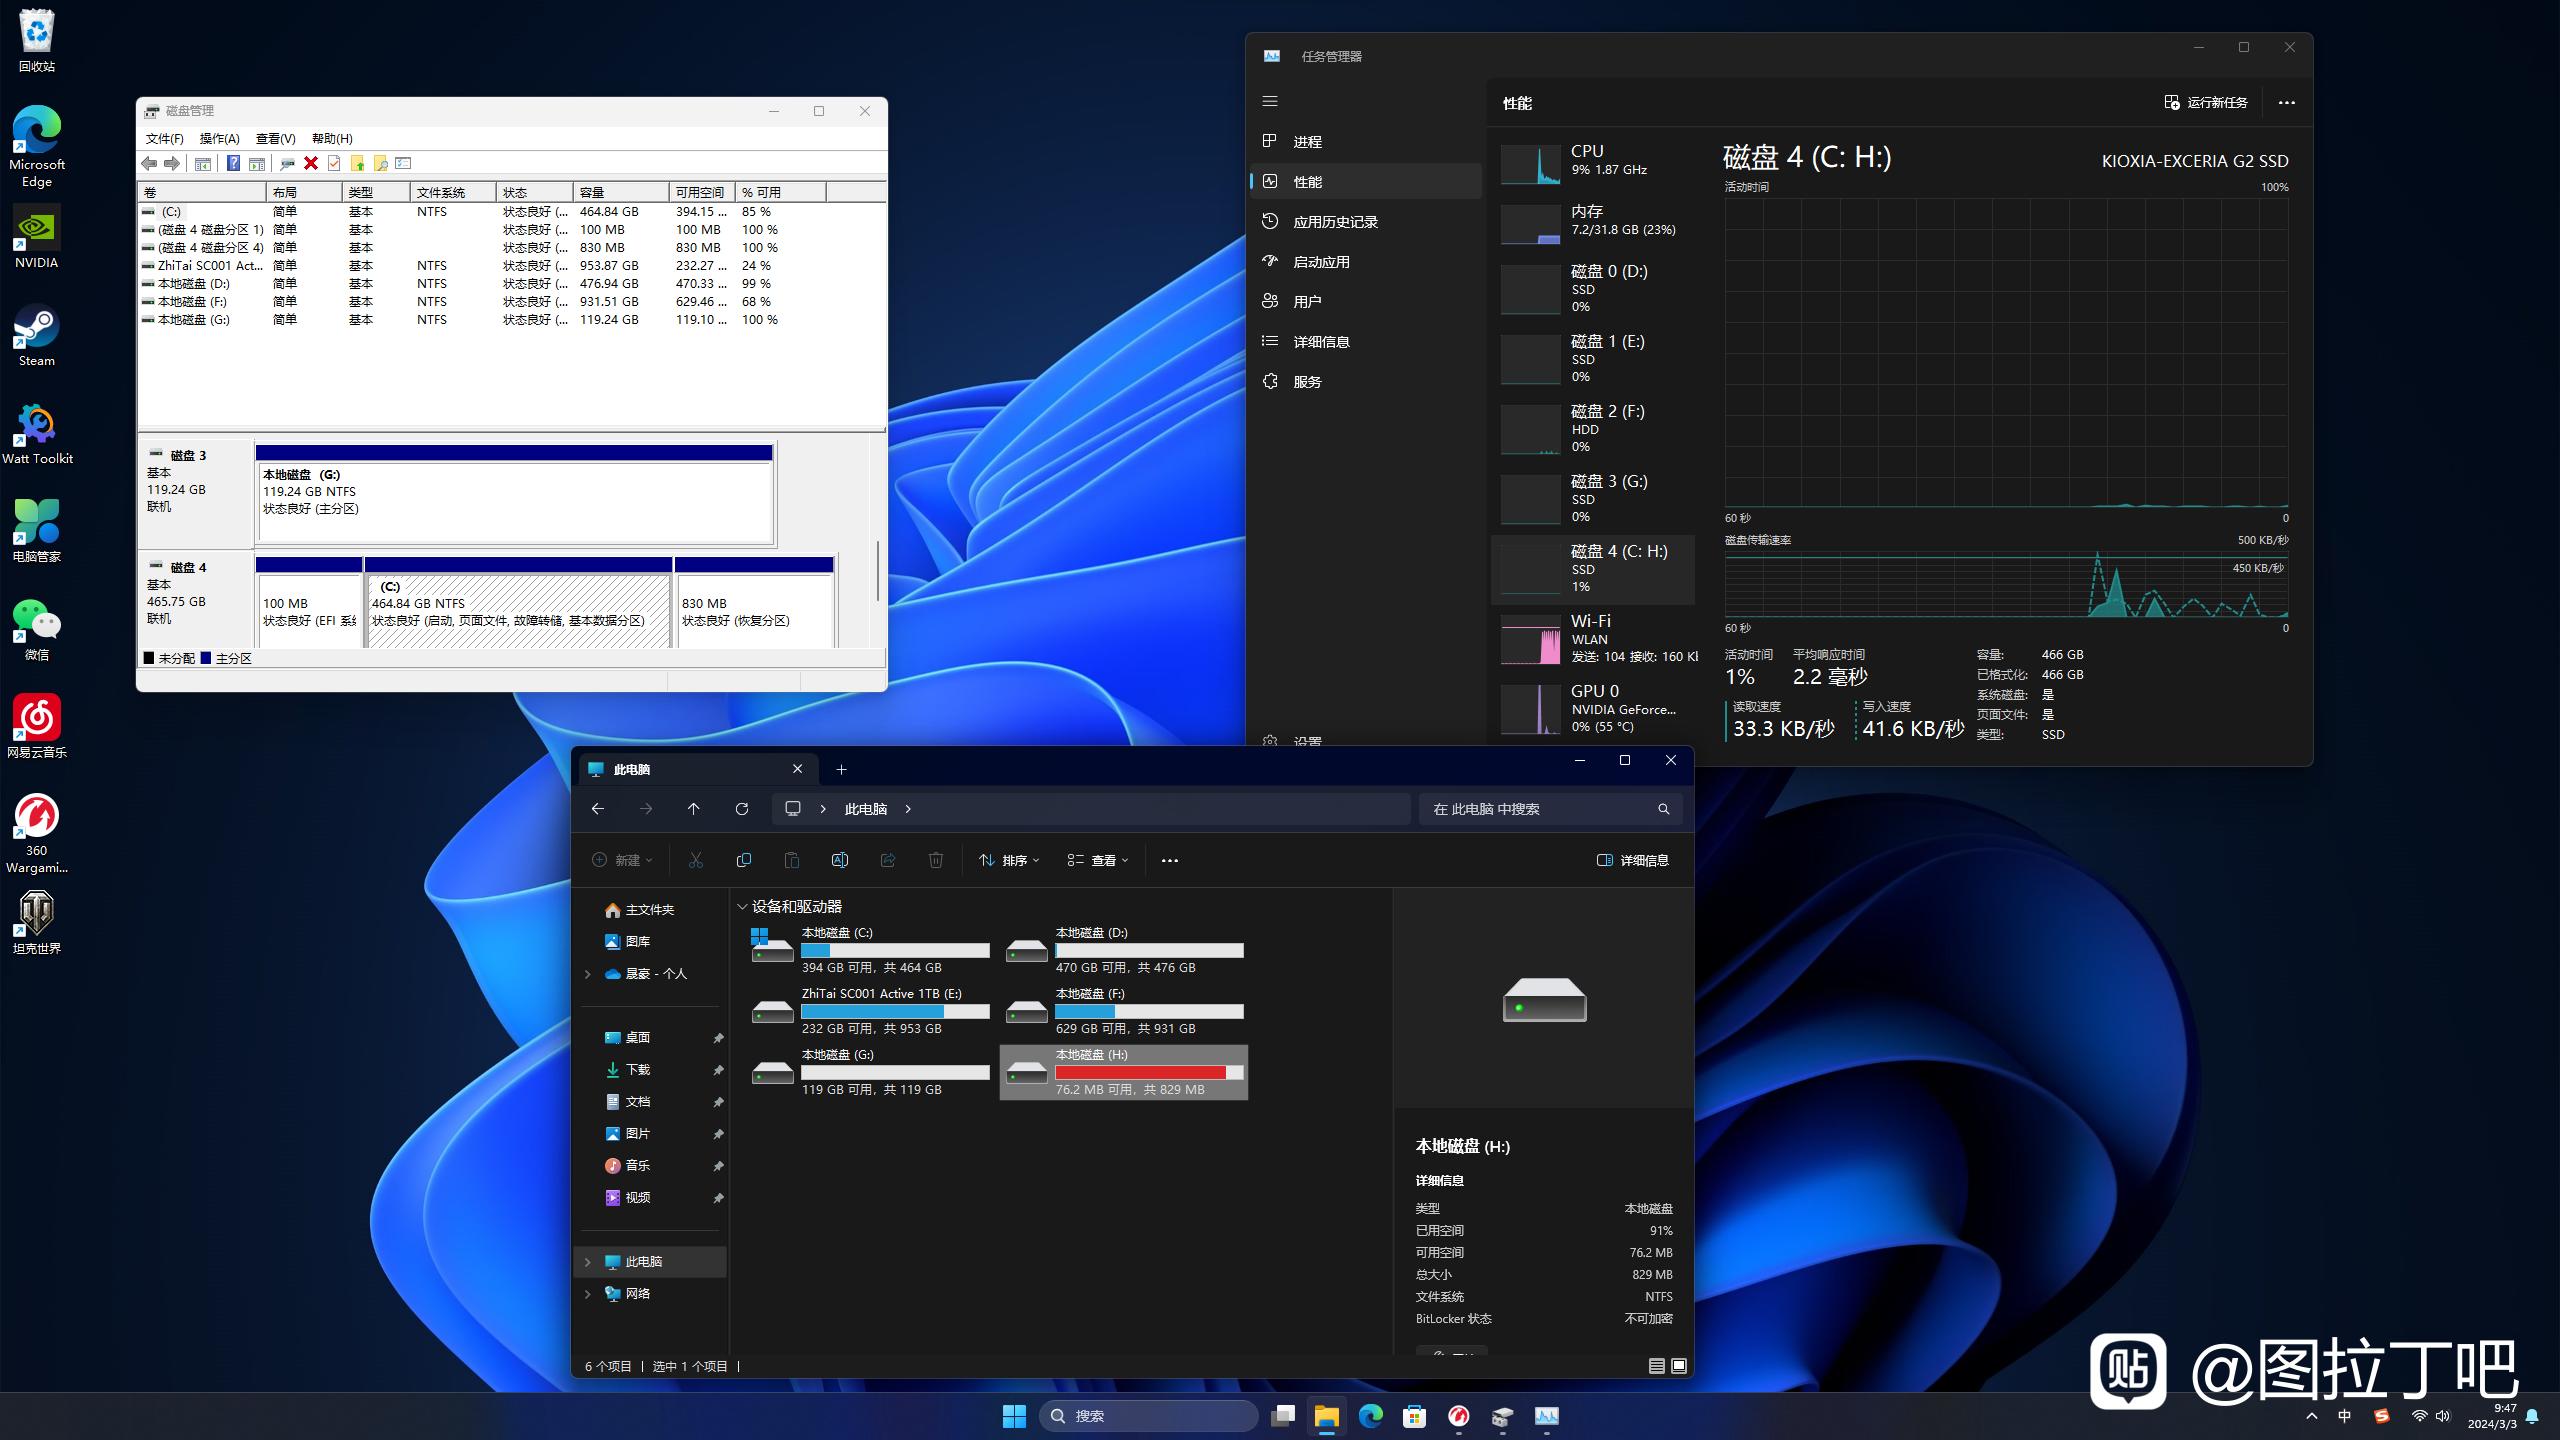Click the folder with magnifier icon in Disk Management
Screen dimensions: 2560x1440
click(x=380, y=163)
